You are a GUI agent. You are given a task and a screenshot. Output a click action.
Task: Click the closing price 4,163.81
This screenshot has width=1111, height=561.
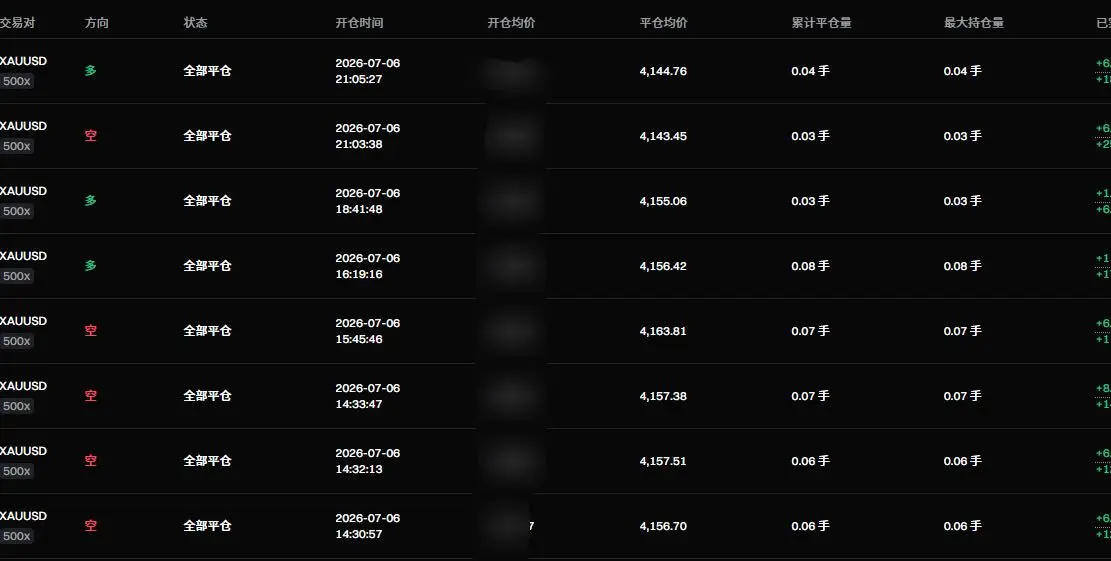tap(663, 331)
